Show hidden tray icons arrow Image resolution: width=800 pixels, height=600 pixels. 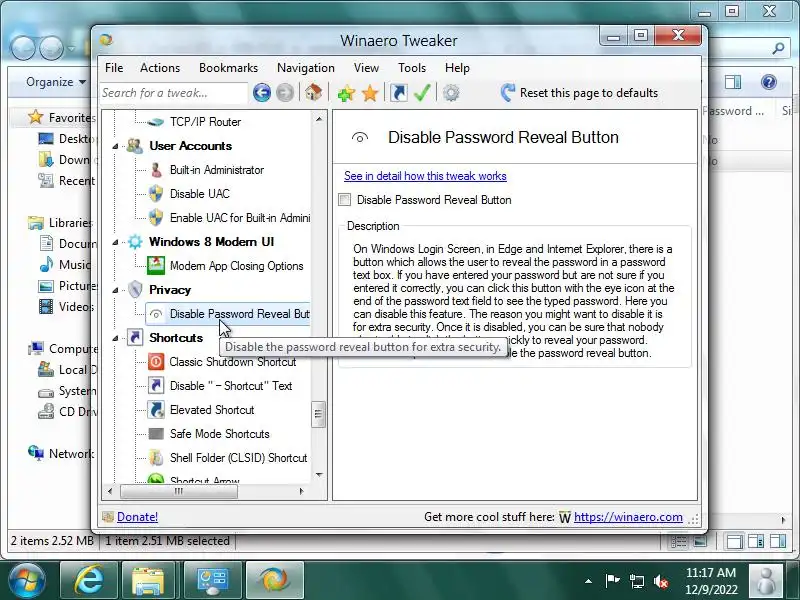588,581
